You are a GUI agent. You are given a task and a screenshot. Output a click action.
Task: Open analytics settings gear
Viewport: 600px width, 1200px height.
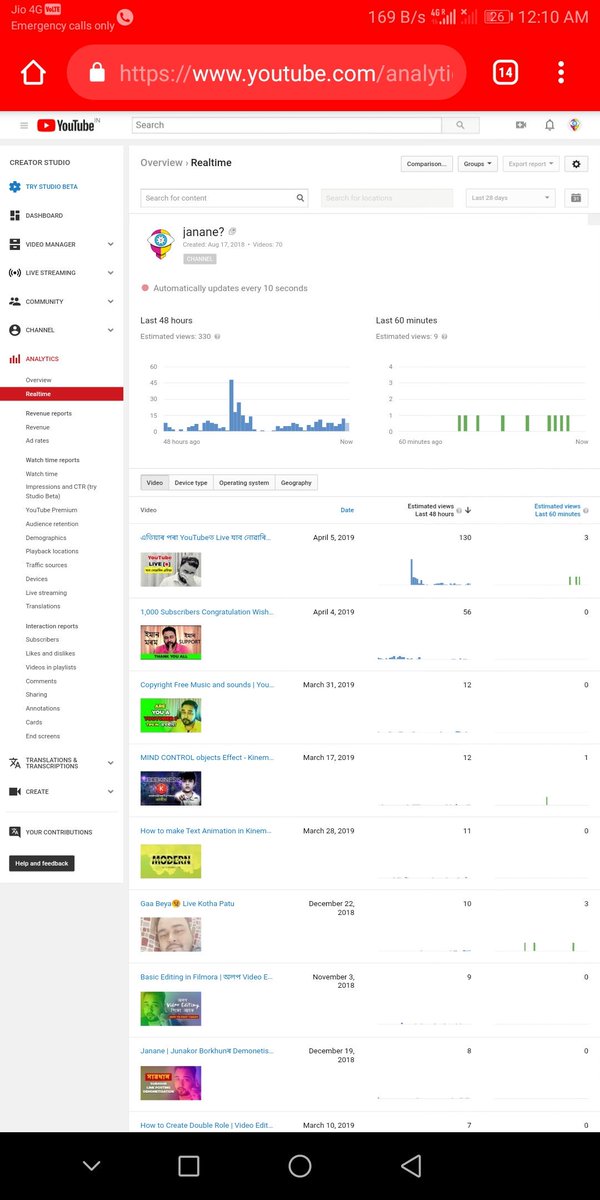pyautogui.click(x=575, y=164)
